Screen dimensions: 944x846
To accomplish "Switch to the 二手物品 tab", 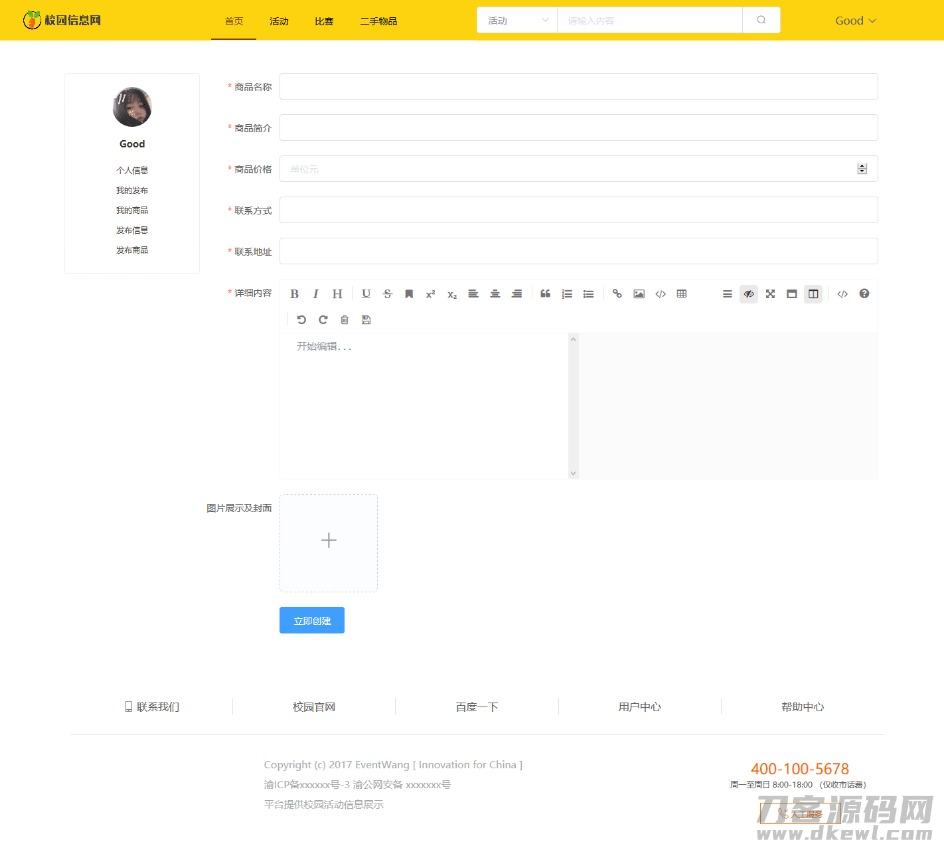I will (378, 20).
